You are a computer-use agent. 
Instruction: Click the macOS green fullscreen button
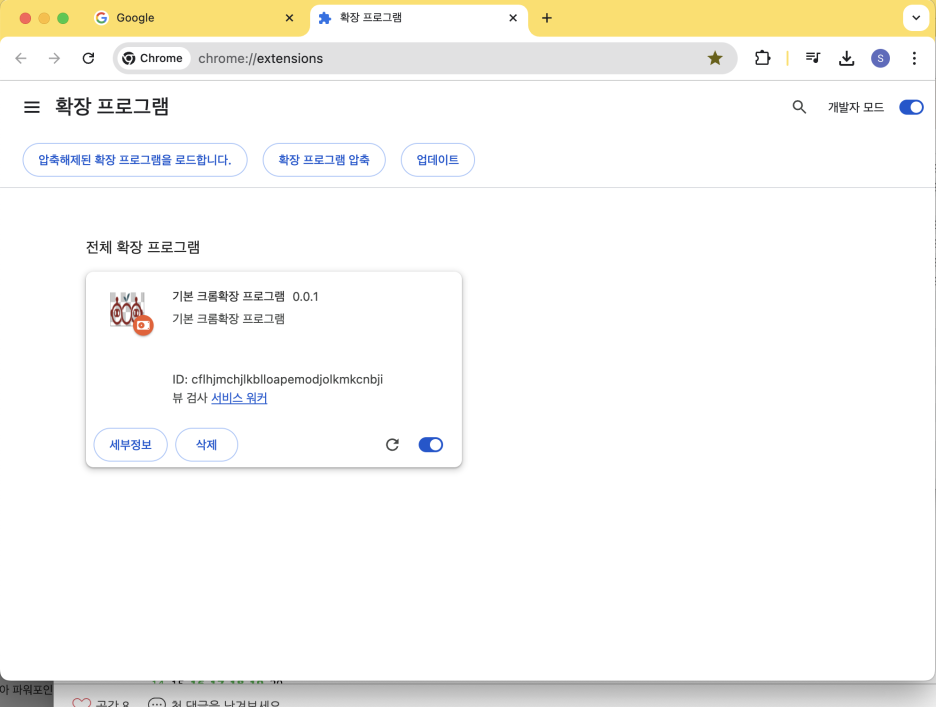[x=63, y=18]
